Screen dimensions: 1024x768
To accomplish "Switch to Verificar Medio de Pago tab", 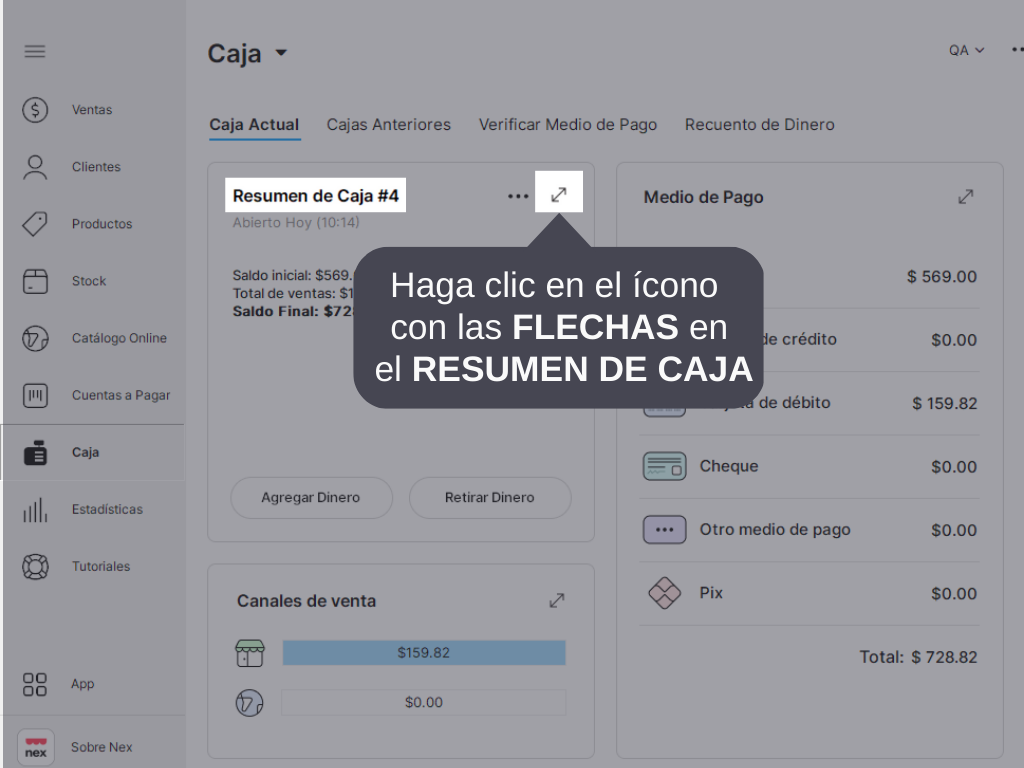I will coord(567,125).
